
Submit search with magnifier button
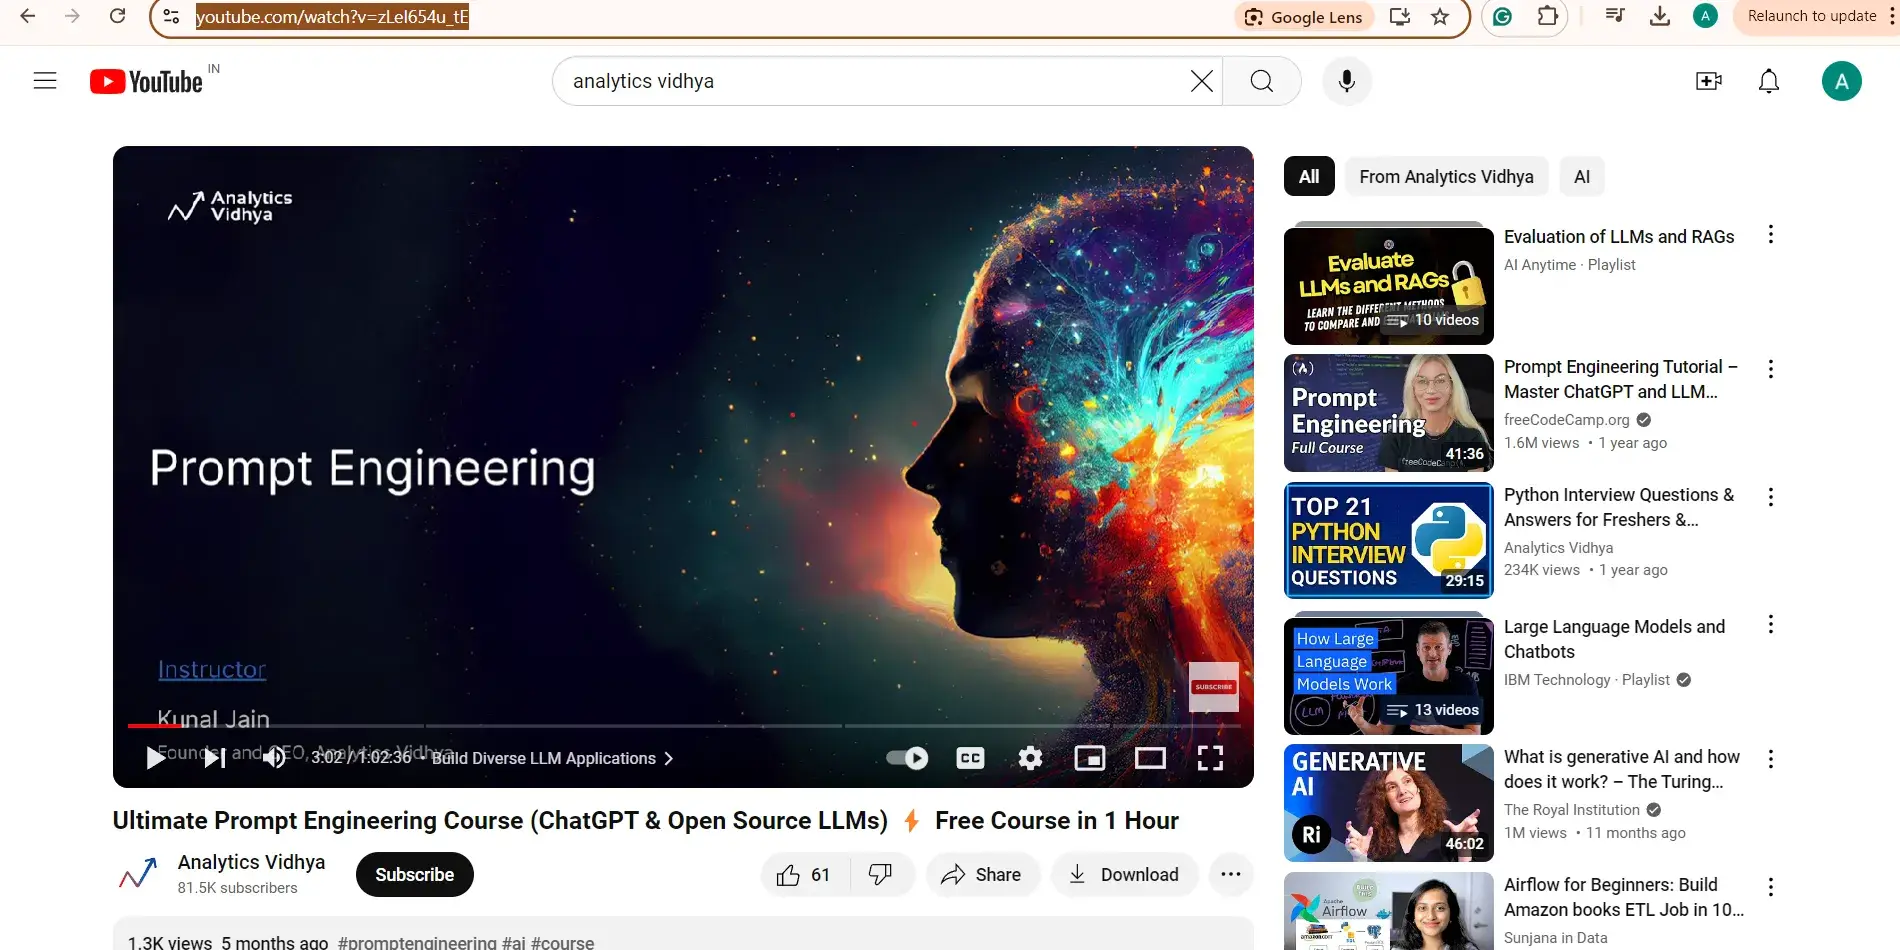1262,81
